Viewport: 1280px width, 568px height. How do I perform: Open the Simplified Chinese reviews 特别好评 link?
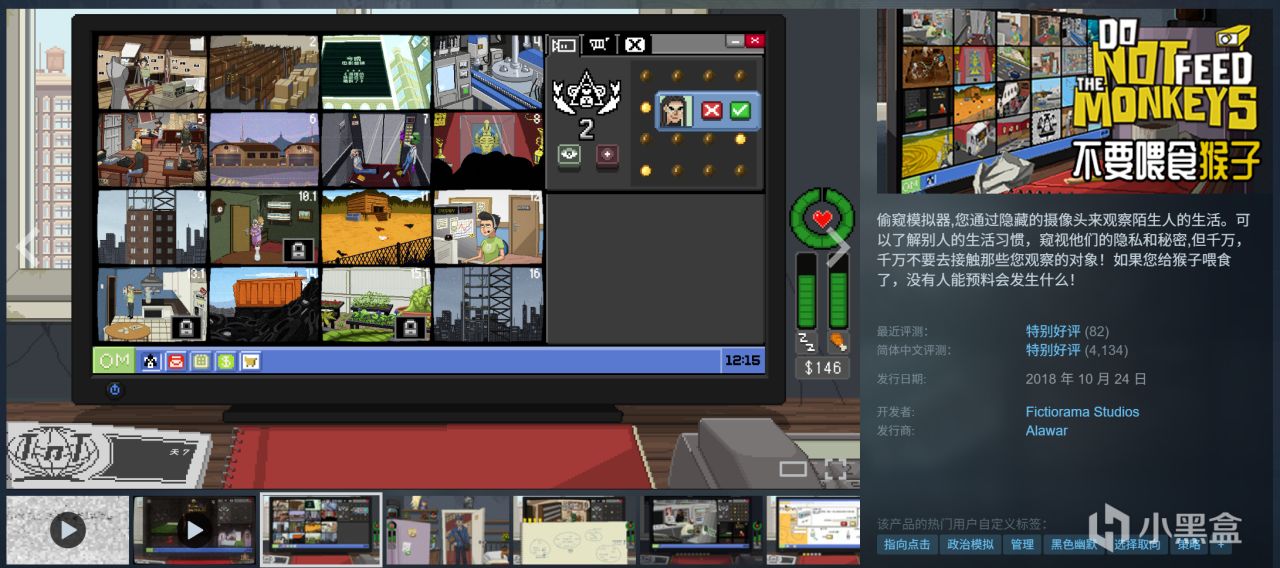tap(1053, 350)
